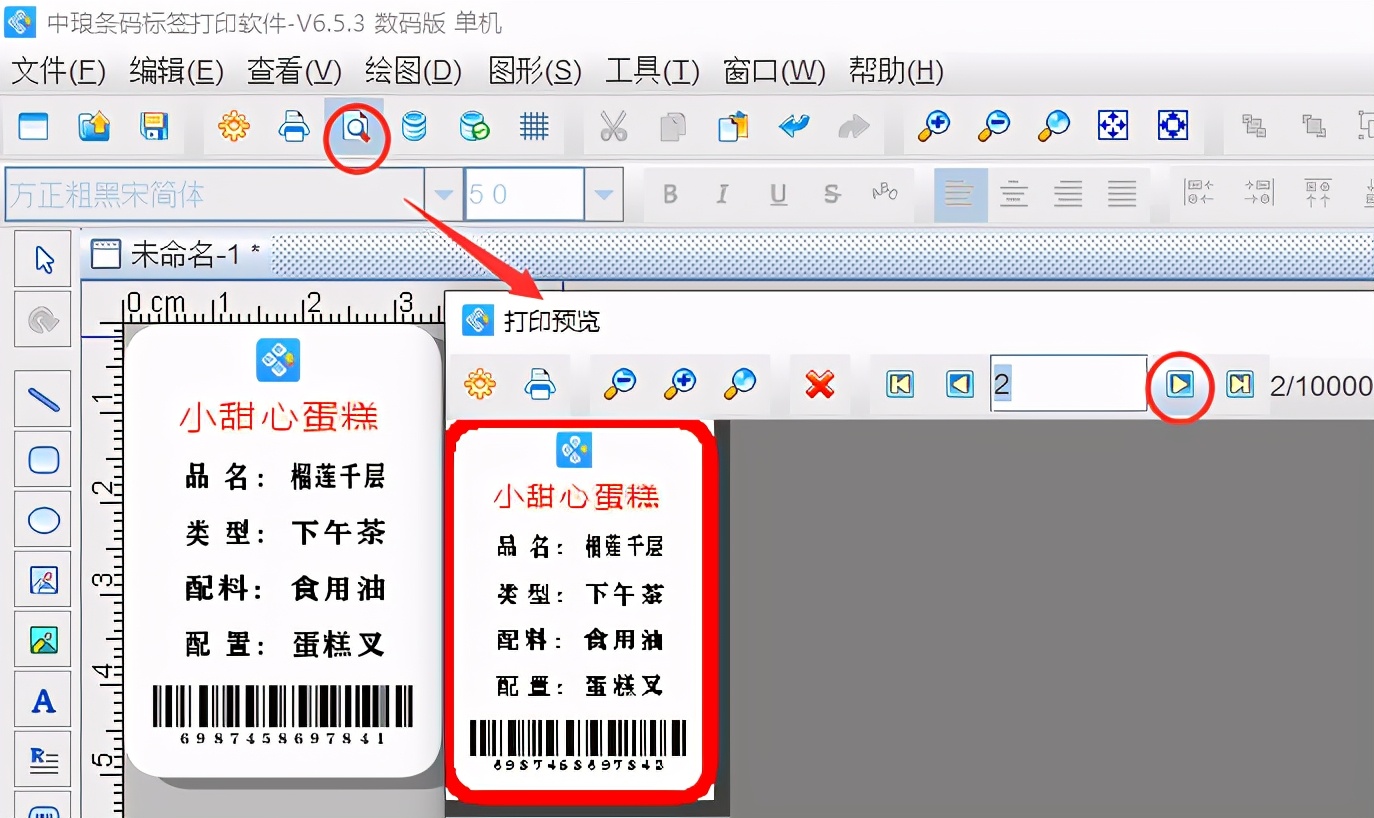Image resolution: width=1374 pixels, height=818 pixels.
Task: Click the Paste clipboard icon
Action: click(x=734, y=126)
